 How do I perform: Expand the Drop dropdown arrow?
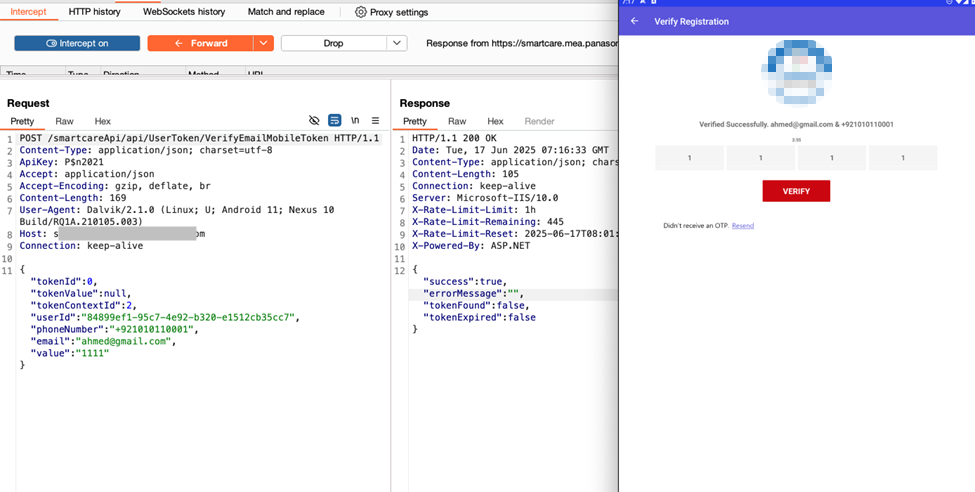pyautogui.click(x=397, y=43)
